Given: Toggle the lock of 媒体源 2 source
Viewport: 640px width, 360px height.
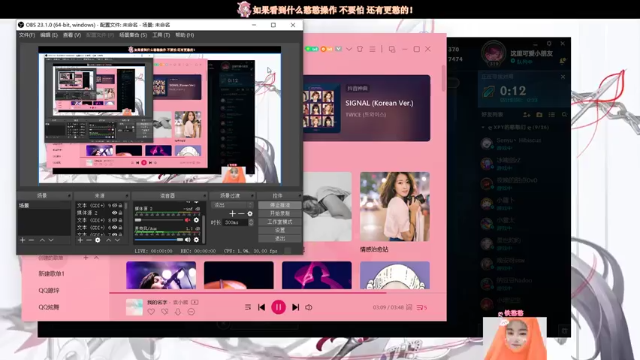Looking at the screenshot, I should click(120, 213).
